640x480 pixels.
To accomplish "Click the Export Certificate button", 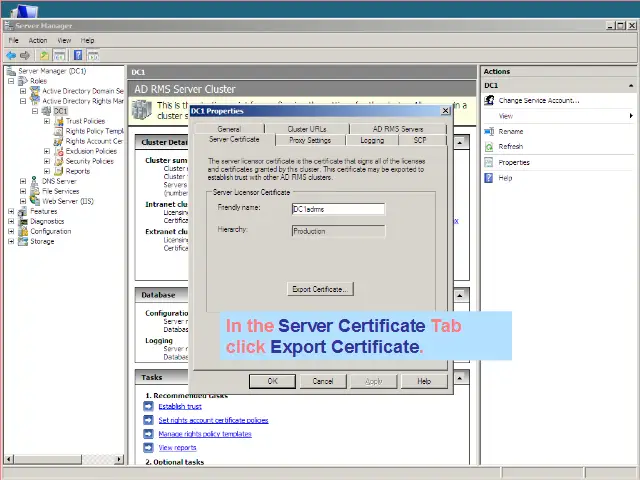I will tap(319, 289).
